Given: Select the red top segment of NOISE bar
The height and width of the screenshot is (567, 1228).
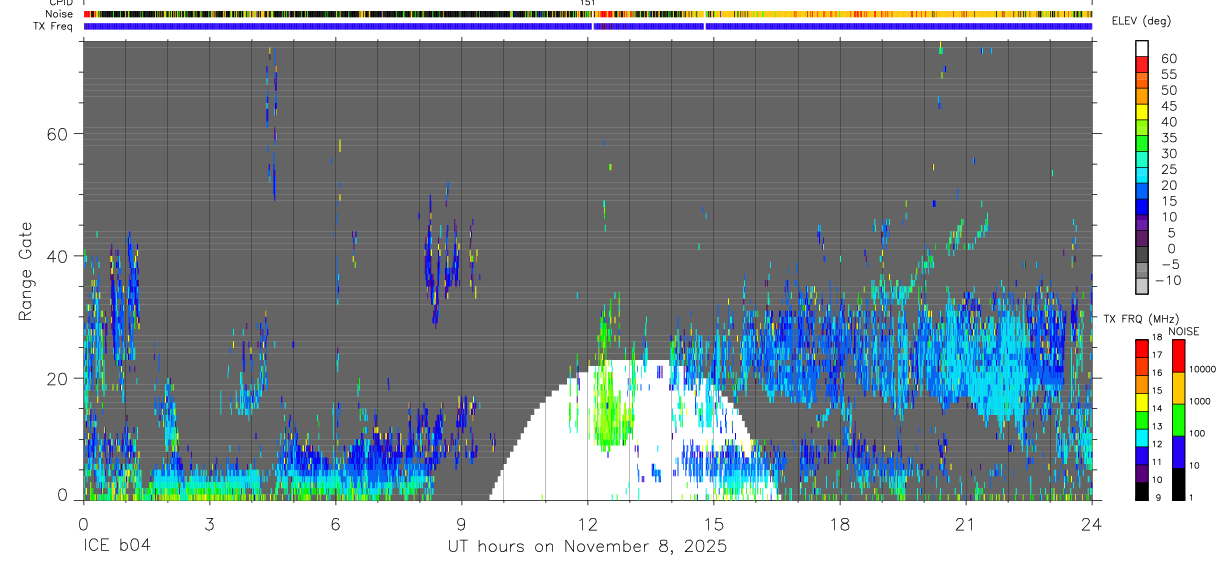Looking at the screenshot, I should [1179, 355].
